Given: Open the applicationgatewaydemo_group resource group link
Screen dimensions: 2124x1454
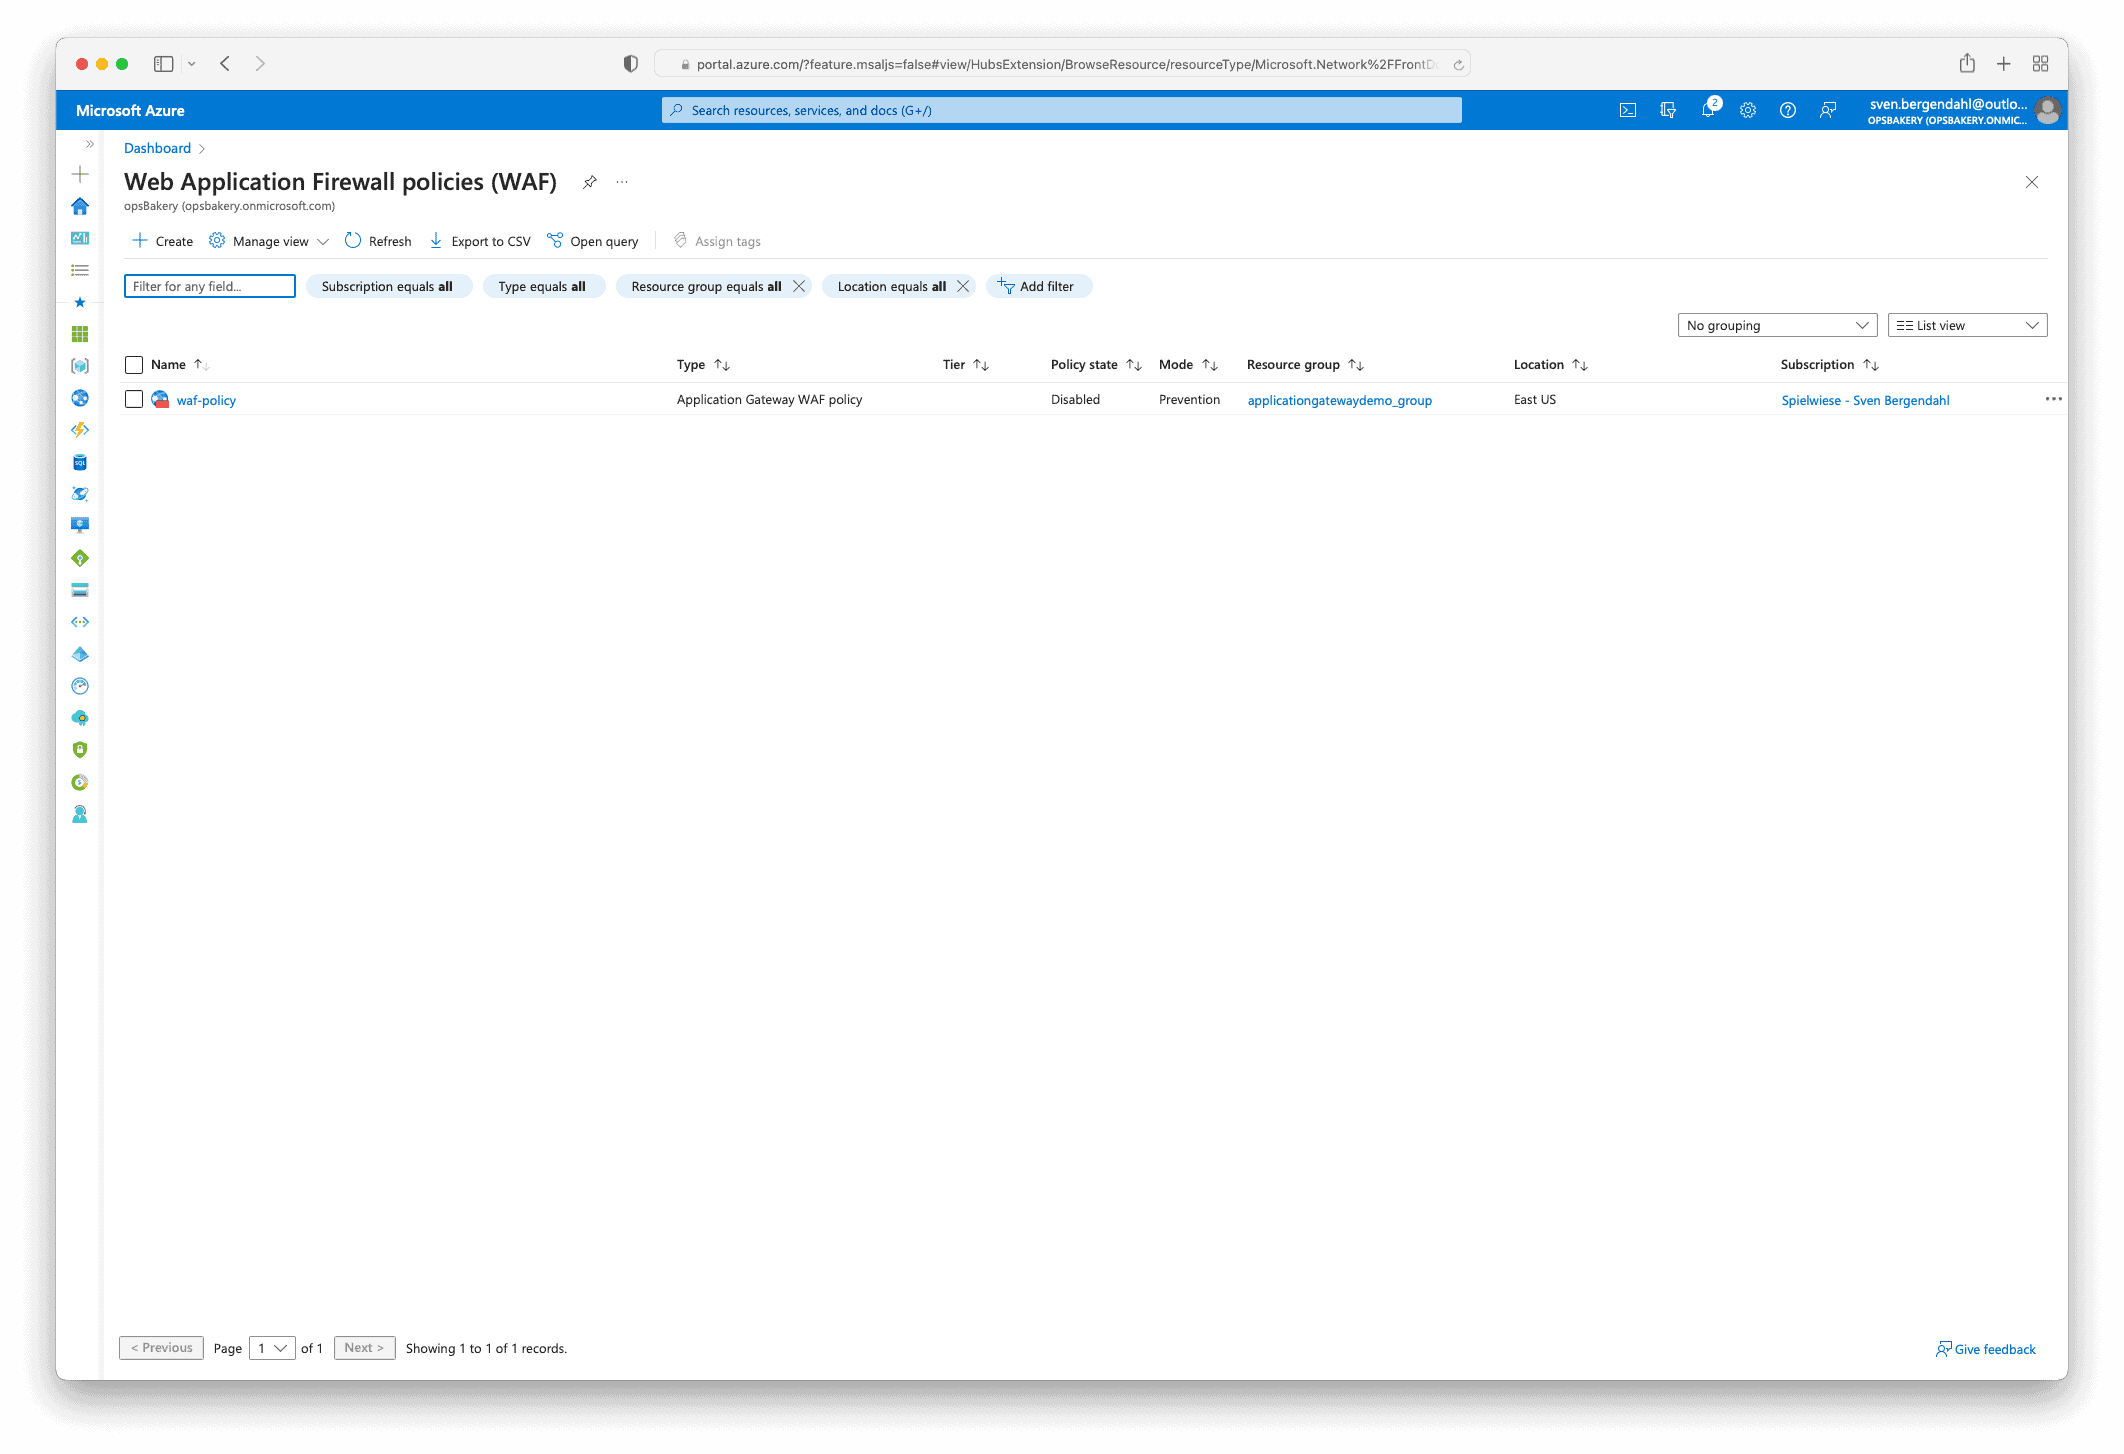Looking at the screenshot, I should (1339, 400).
